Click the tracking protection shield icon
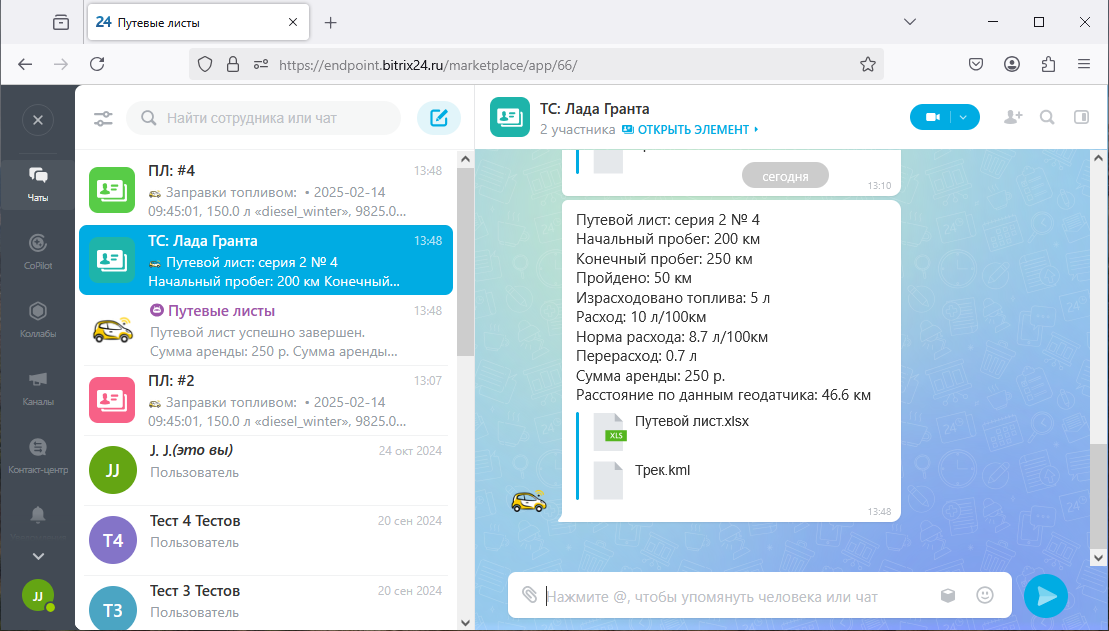 [x=205, y=64]
